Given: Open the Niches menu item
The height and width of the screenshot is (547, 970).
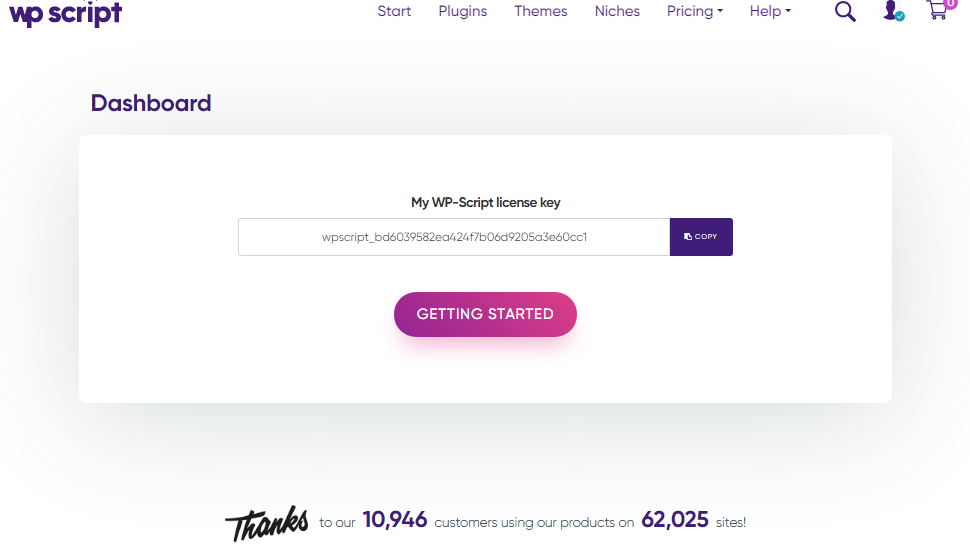Looking at the screenshot, I should click(x=617, y=11).
